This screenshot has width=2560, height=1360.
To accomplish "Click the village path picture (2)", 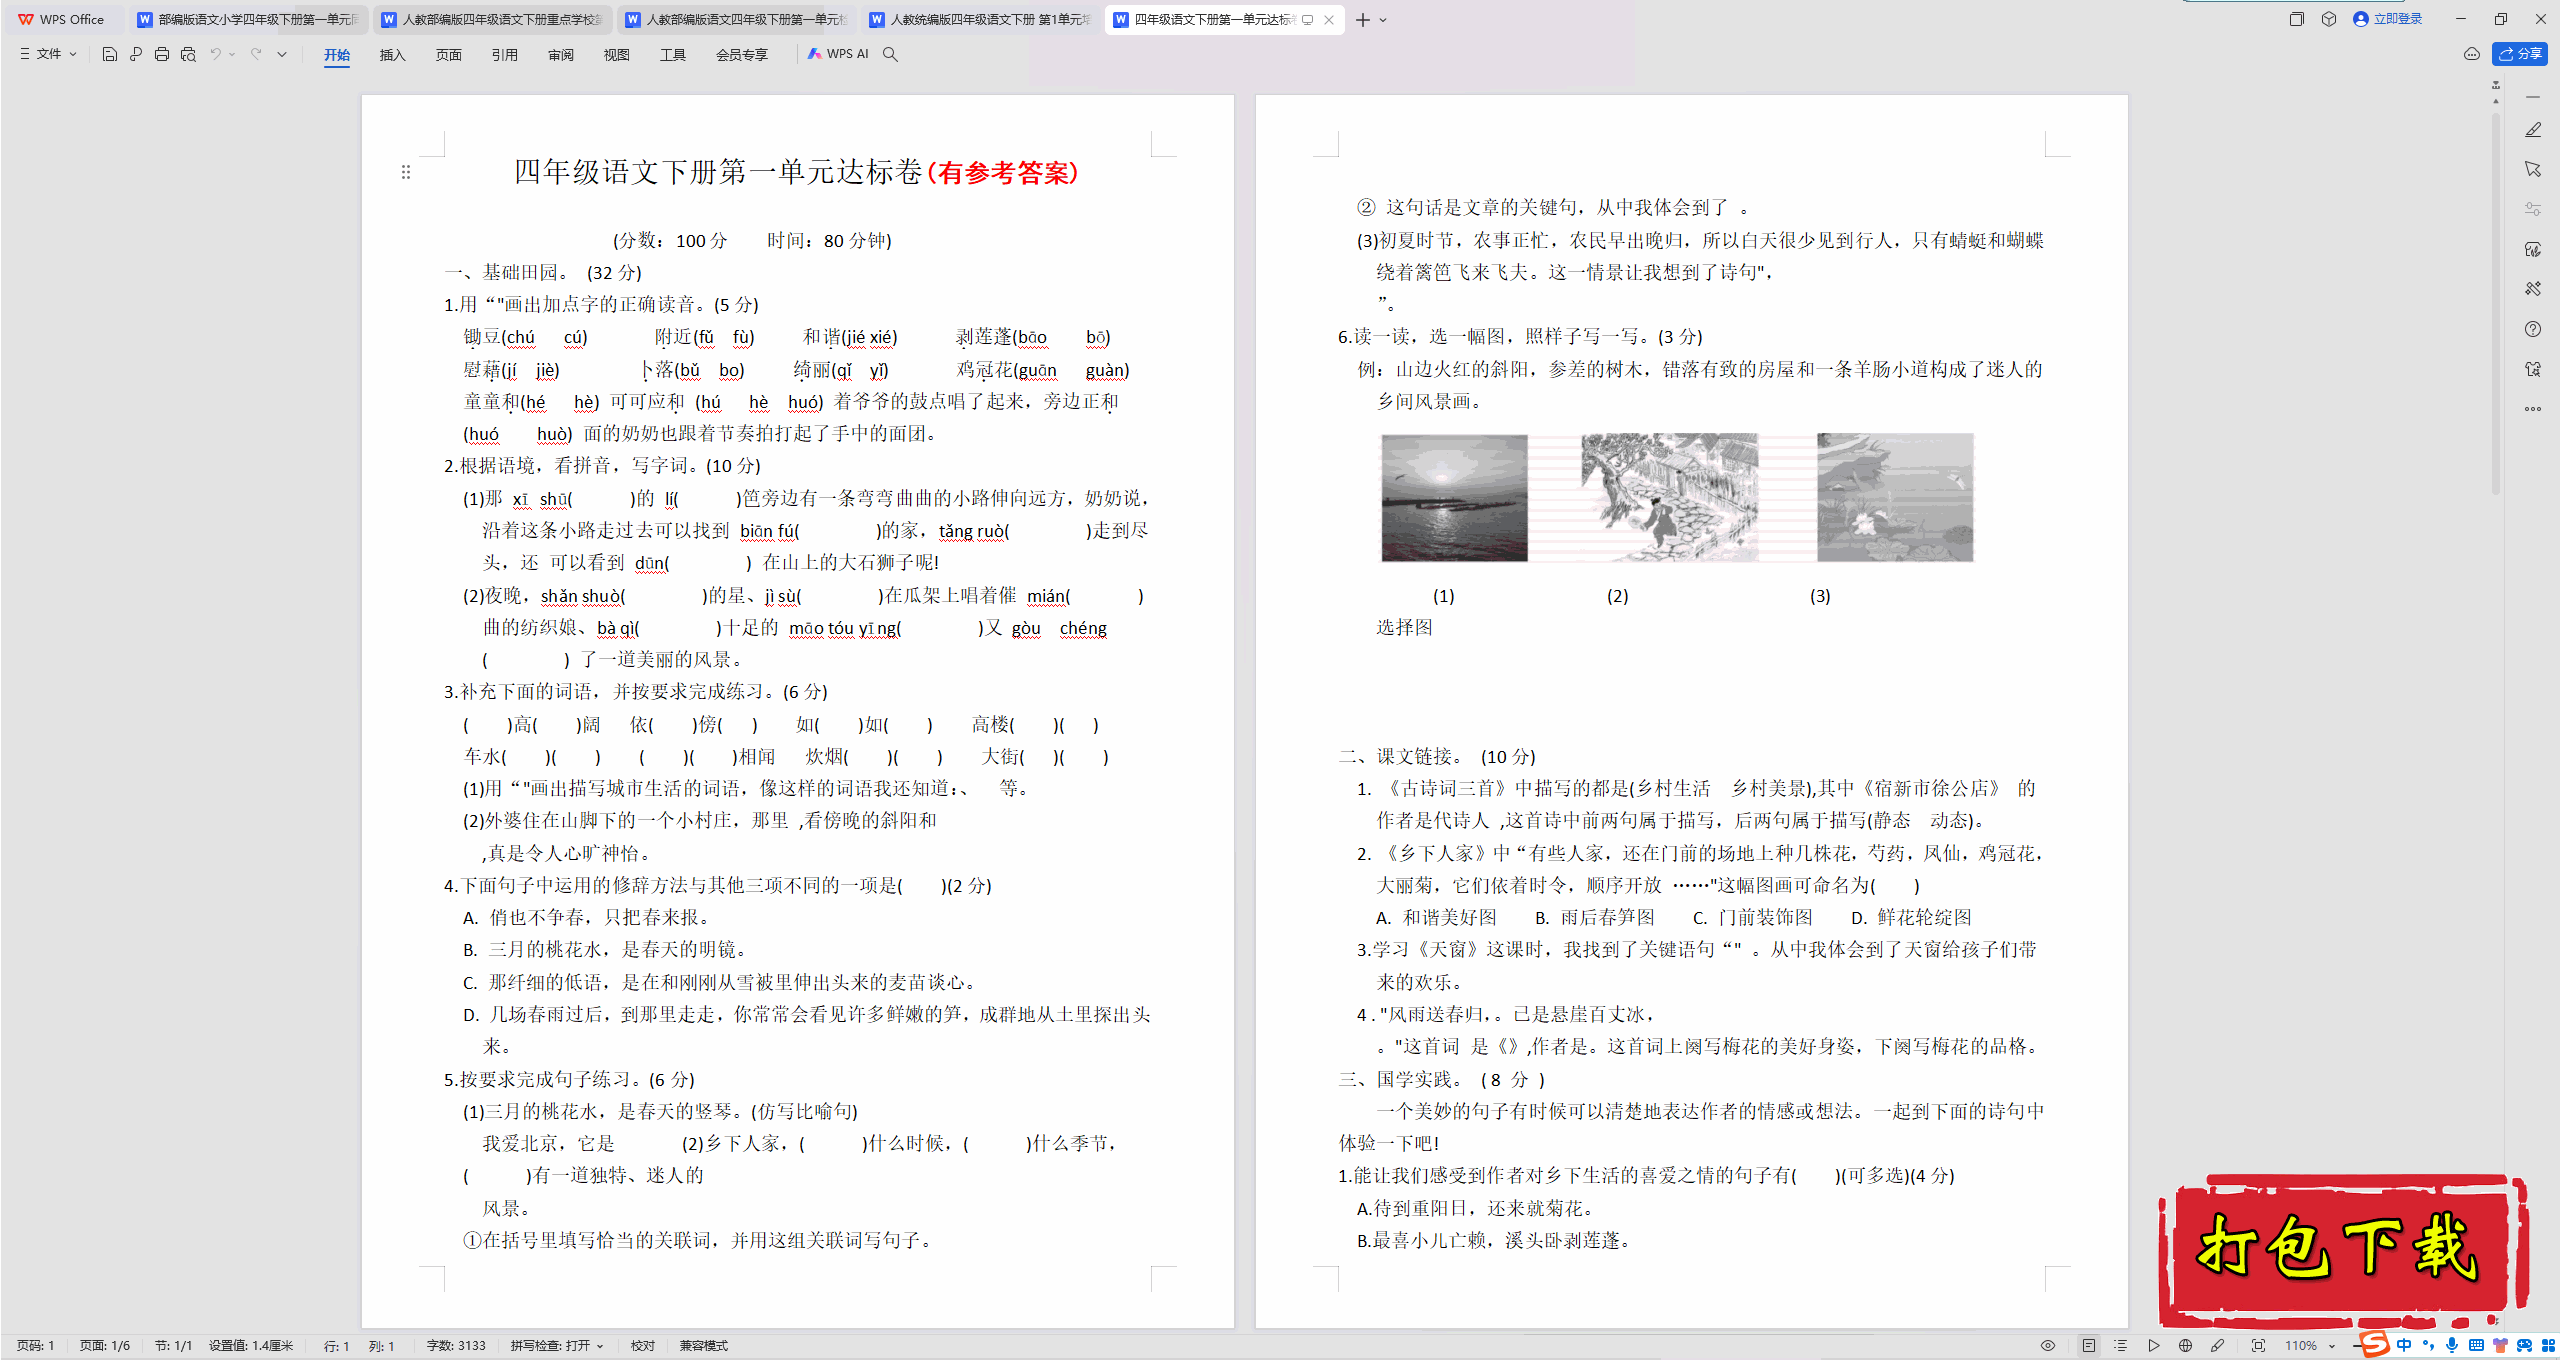I will pos(1669,498).
